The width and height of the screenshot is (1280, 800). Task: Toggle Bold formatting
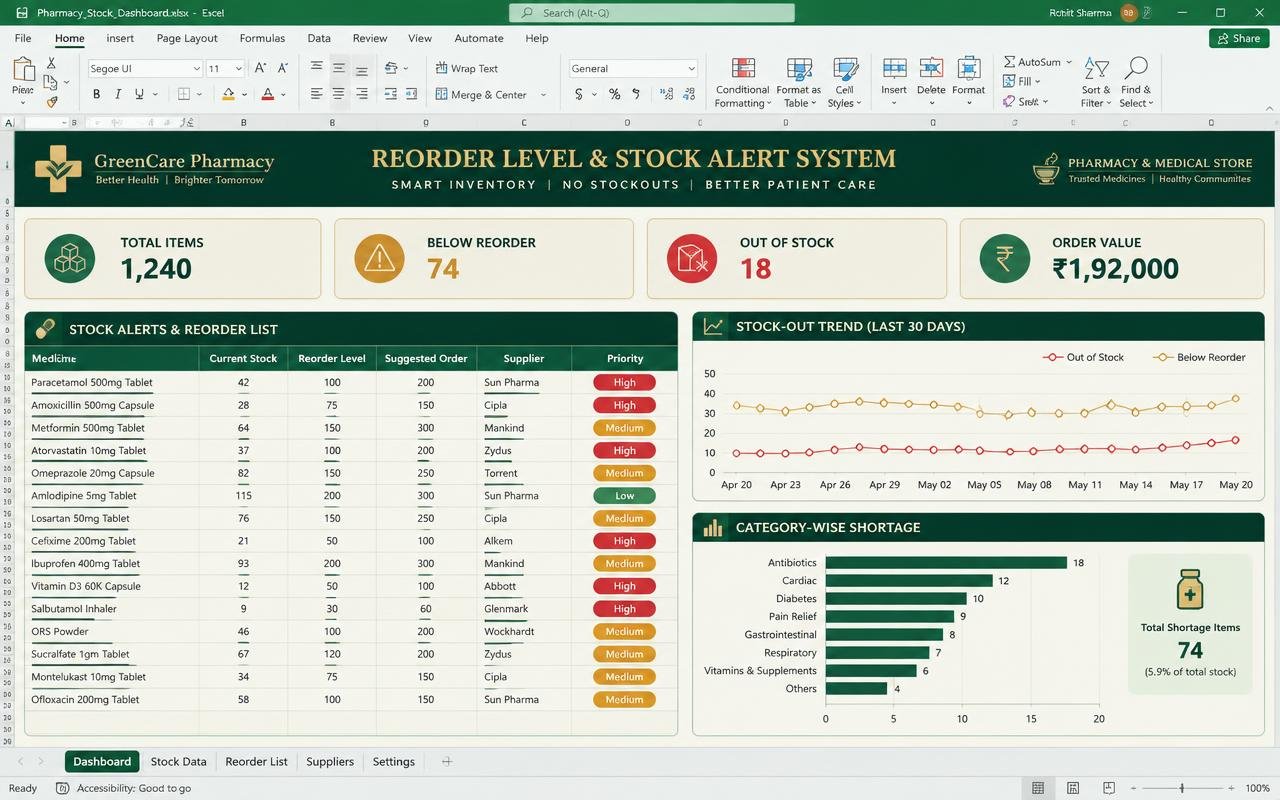coord(97,94)
